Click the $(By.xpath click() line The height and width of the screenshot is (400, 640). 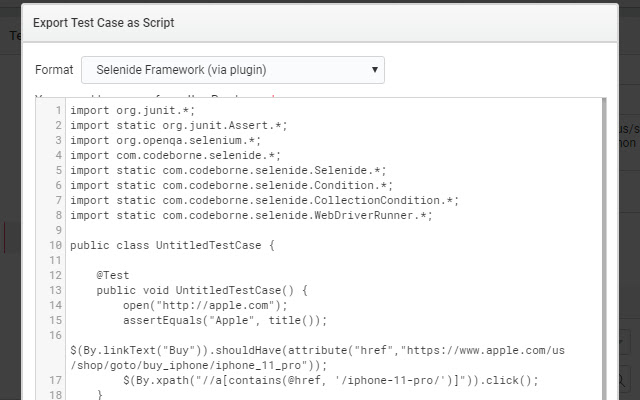(331, 380)
